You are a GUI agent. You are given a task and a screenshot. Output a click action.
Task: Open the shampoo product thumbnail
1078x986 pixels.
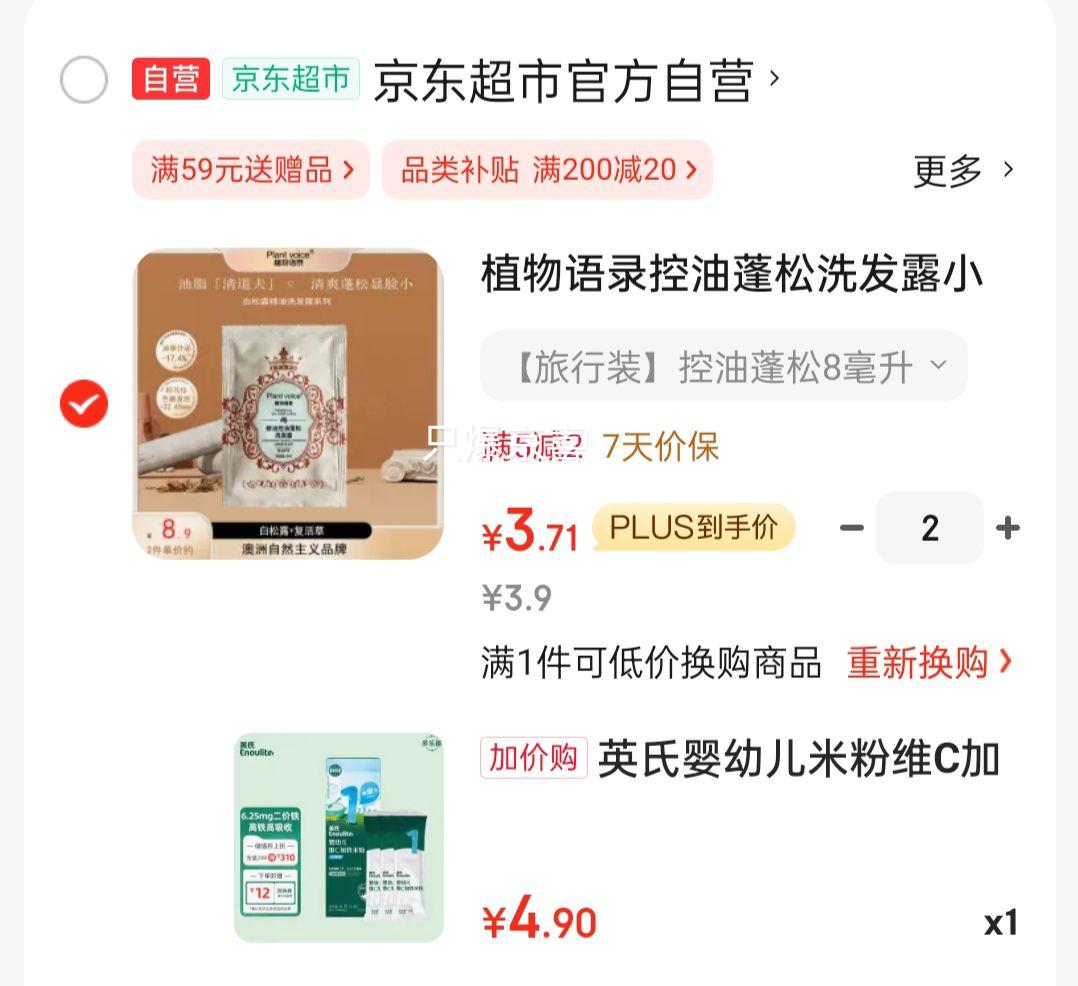(x=288, y=404)
